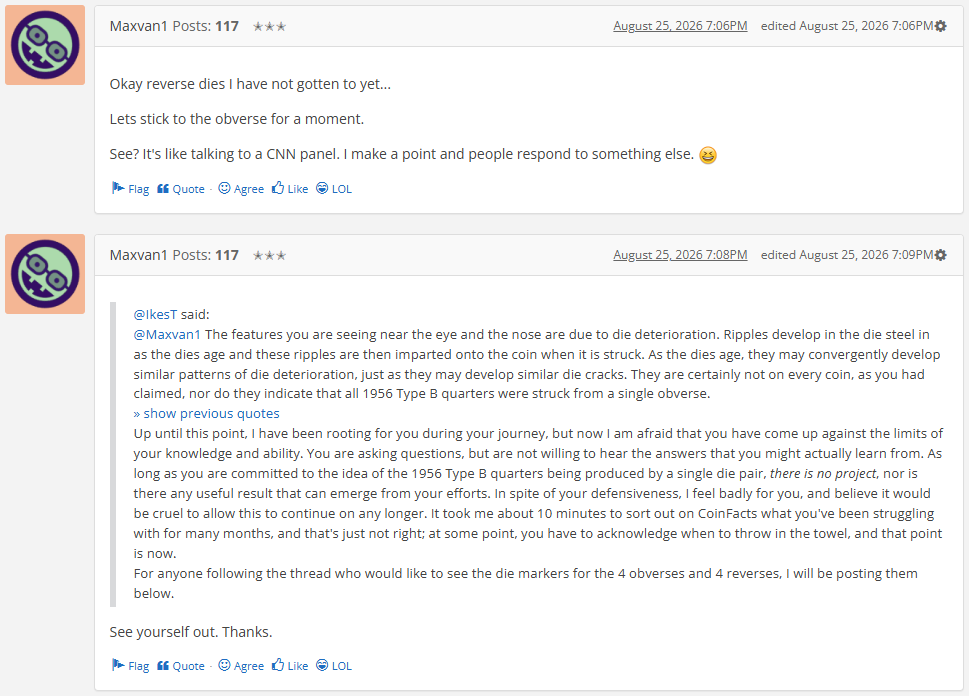Quote the second post by Maxvan1
This screenshot has width=969, height=696.
tap(180, 666)
